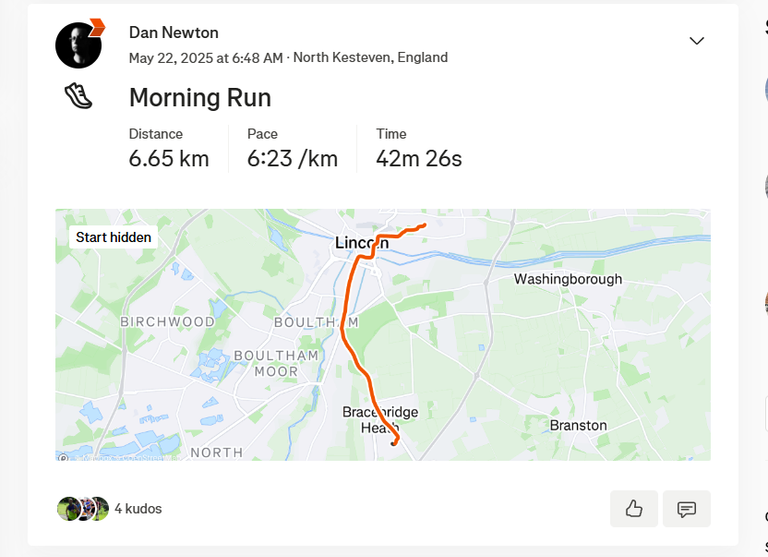Click the Washingborough label on the map
The width and height of the screenshot is (768, 557).
tap(568, 279)
